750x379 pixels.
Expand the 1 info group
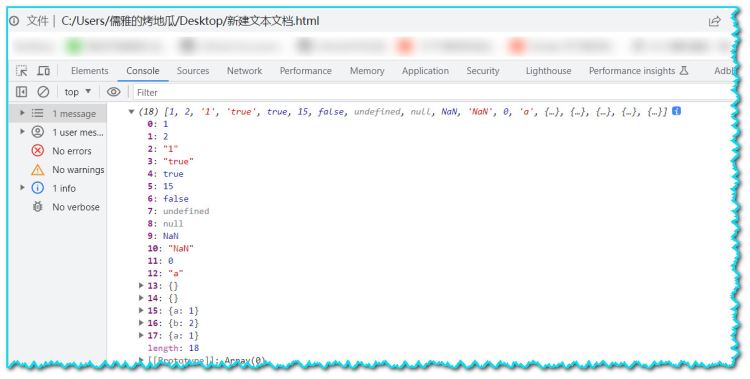(x=22, y=188)
